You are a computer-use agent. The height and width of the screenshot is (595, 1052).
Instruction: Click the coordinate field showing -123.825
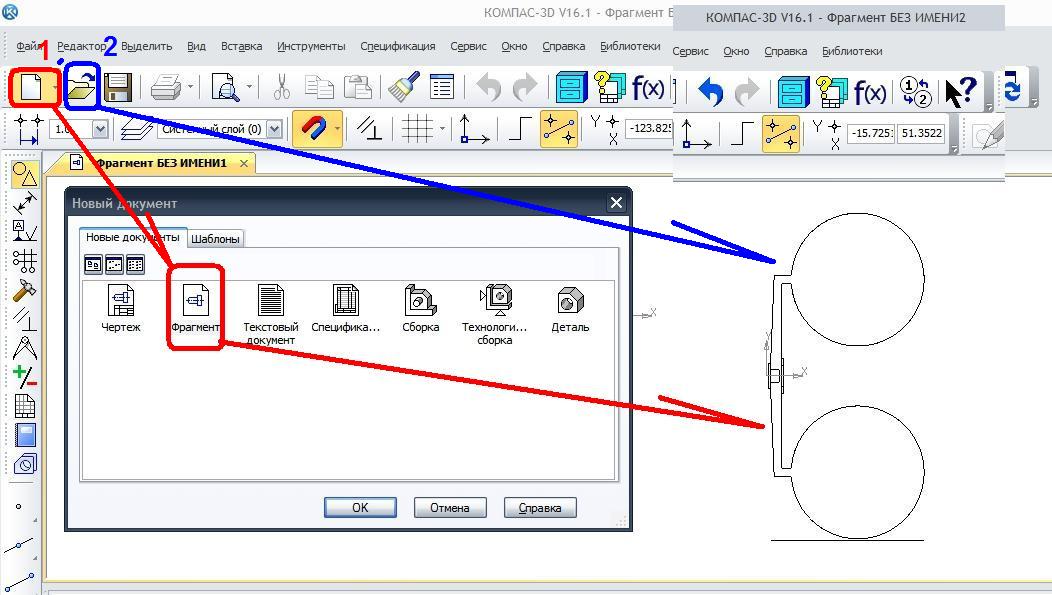(649, 127)
